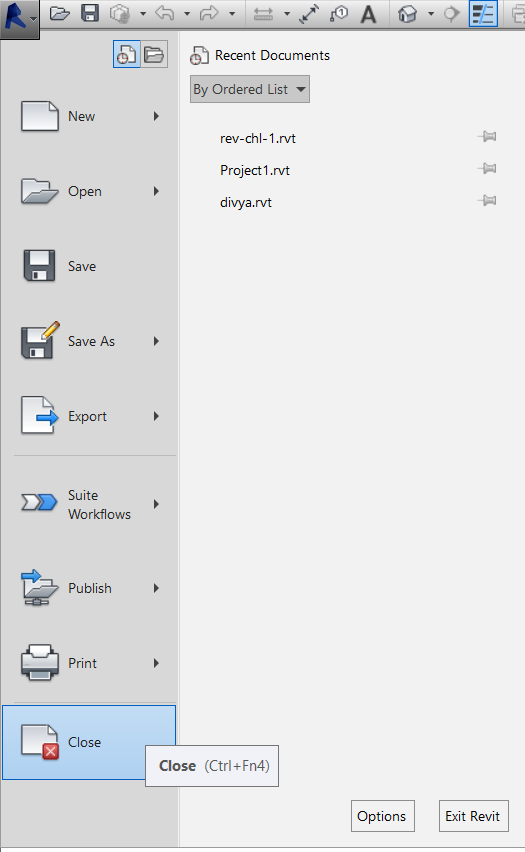The width and height of the screenshot is (525, 852).
Task: Expand the Publish submenu arrow
Action: point(156,588)
